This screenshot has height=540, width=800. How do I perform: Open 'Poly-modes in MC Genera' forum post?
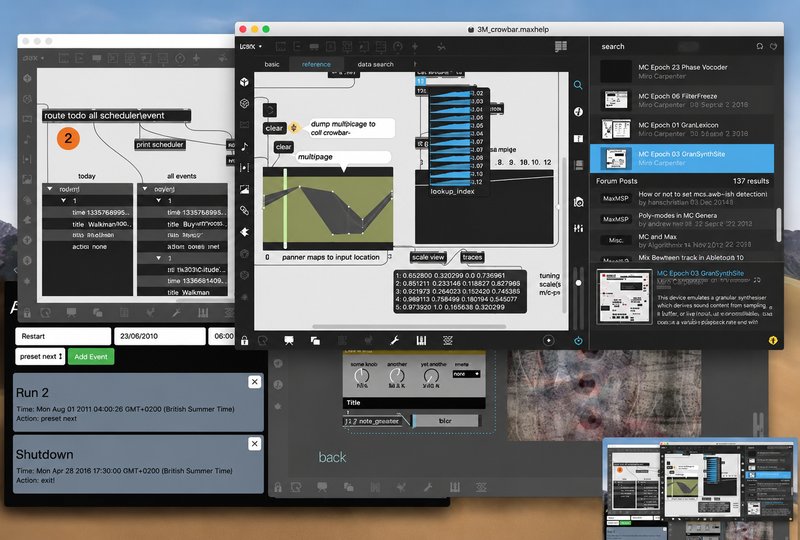[x=682, y=219]
